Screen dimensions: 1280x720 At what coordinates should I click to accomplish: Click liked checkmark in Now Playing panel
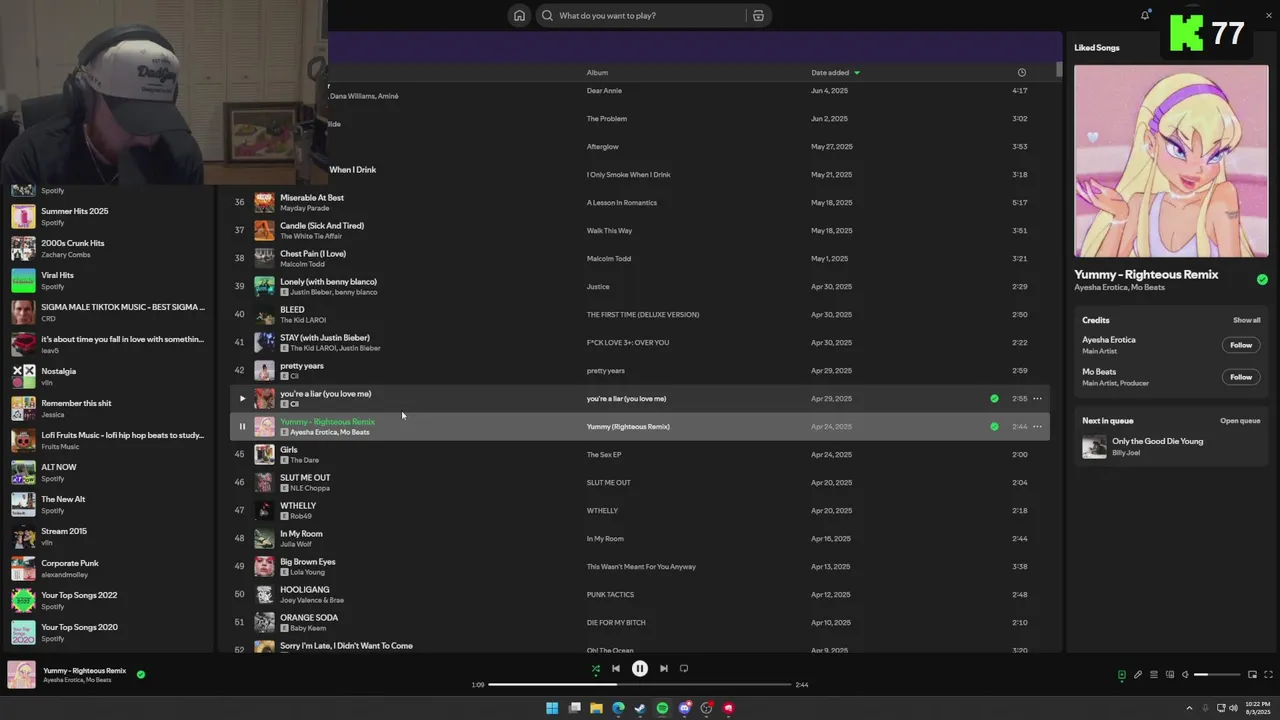click(x=1262, y=279)
